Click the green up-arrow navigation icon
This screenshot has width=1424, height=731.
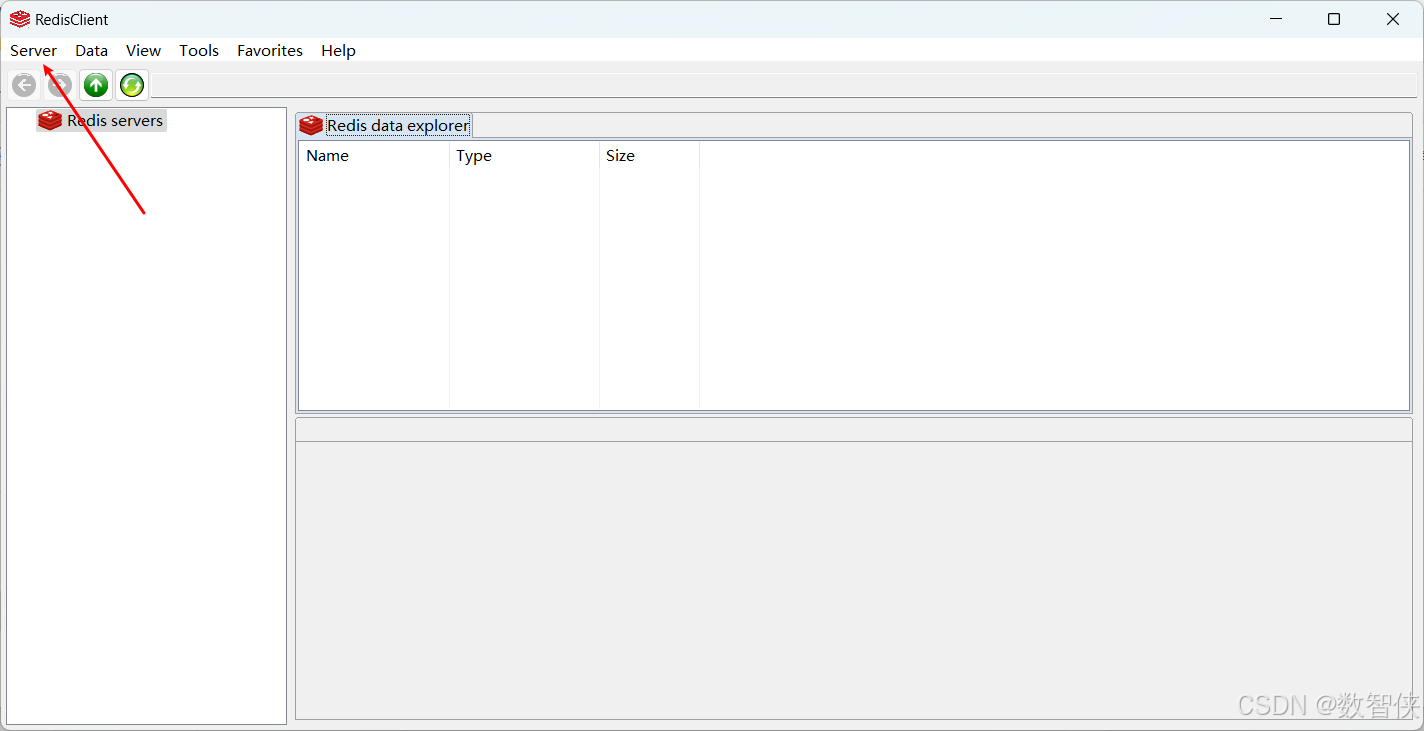click(x=95, y=85)
